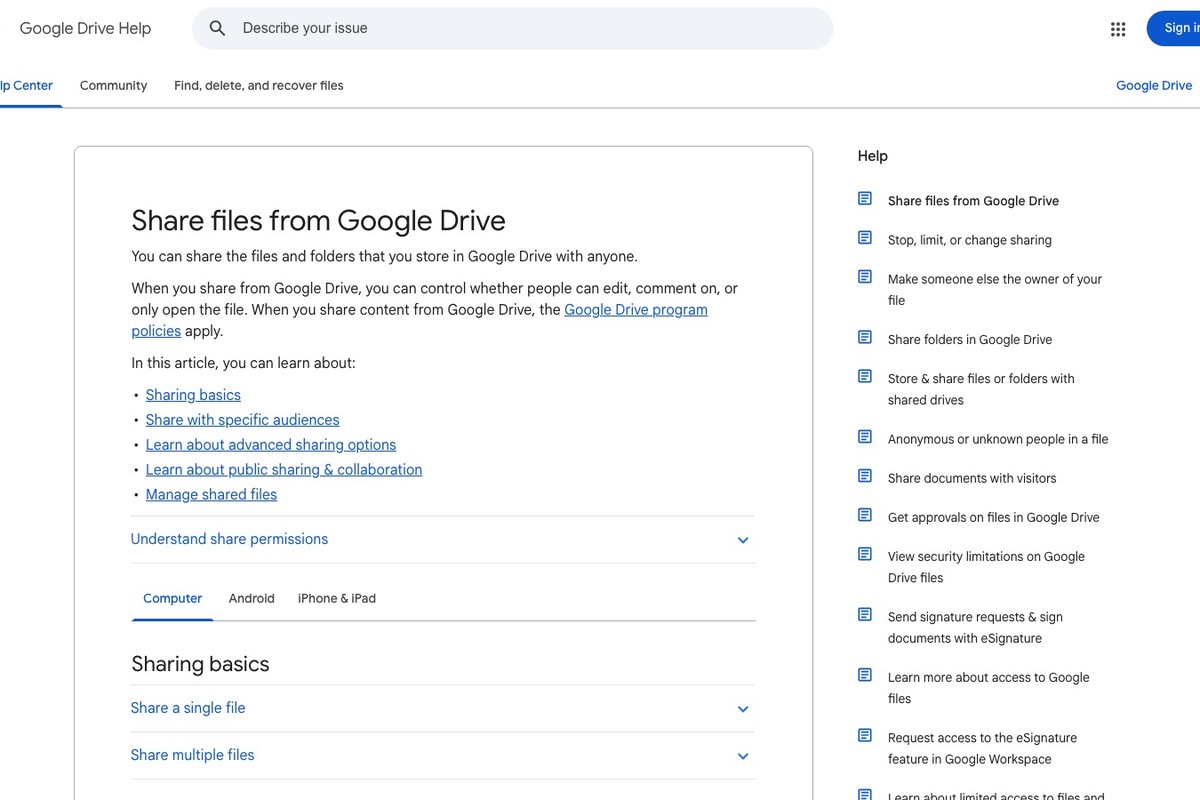Open Send signature requests & sign documents article
The image size is (1200, 800).
[x=975, y=628]
